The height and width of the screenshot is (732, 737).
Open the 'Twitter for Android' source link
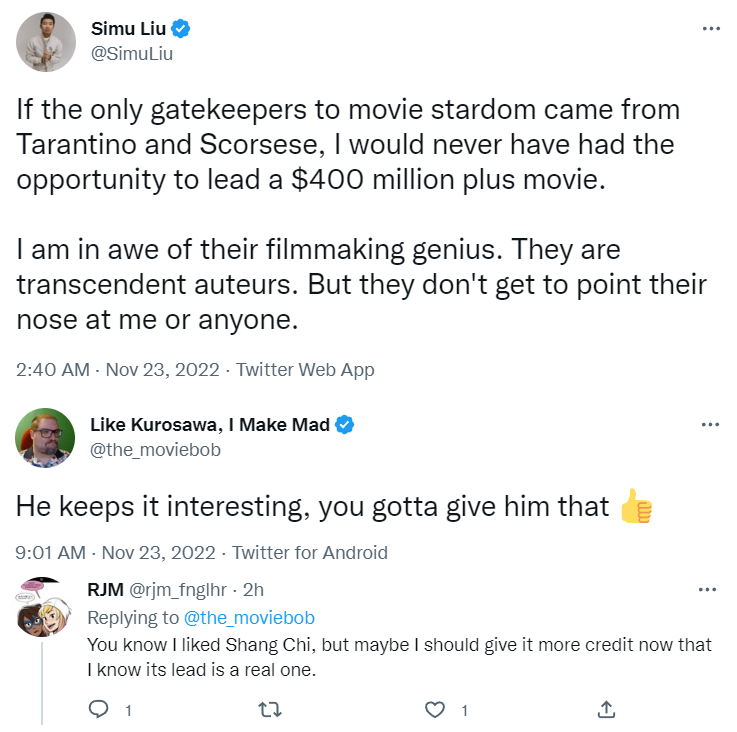click(x=310, y=553)
